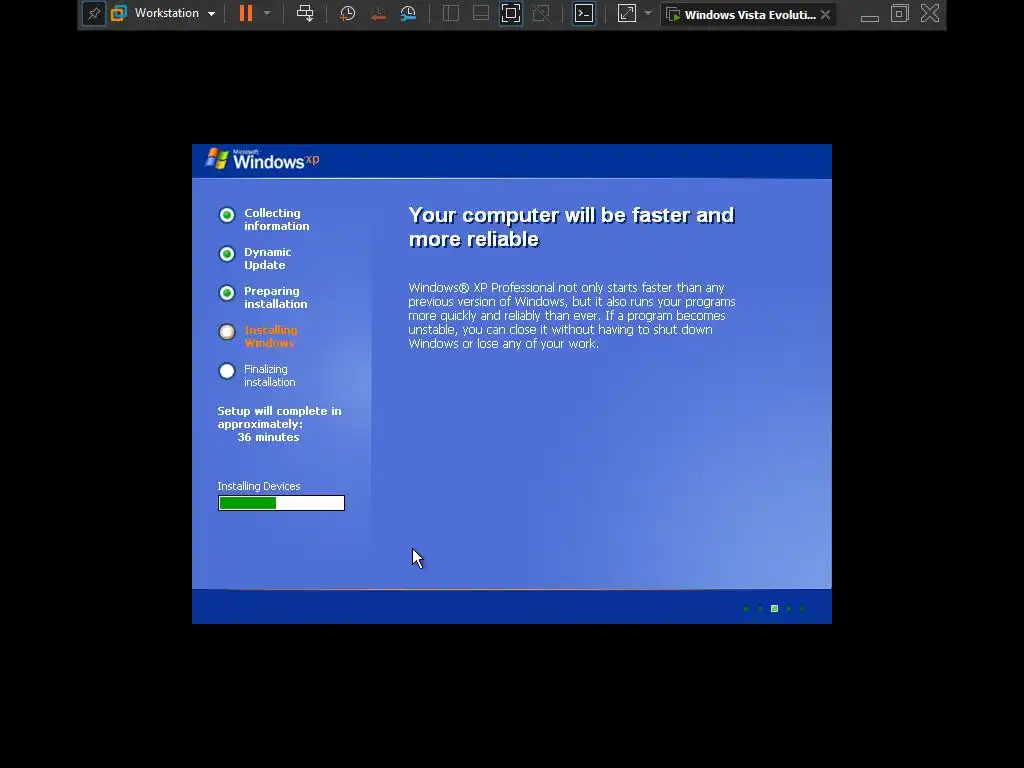Enter full screen mode
Viewport: 1024px width, 768px height.
511,13
